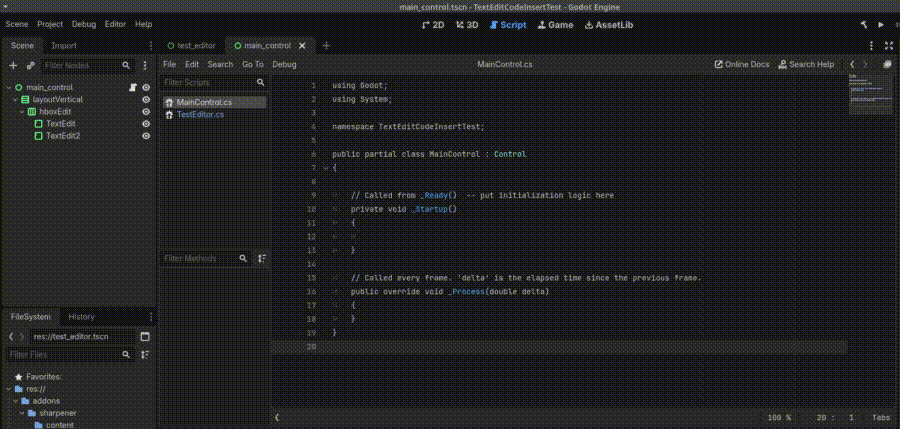Toggle FileSystem split mode icon
The image size is (900, 429).
(145, 337)
